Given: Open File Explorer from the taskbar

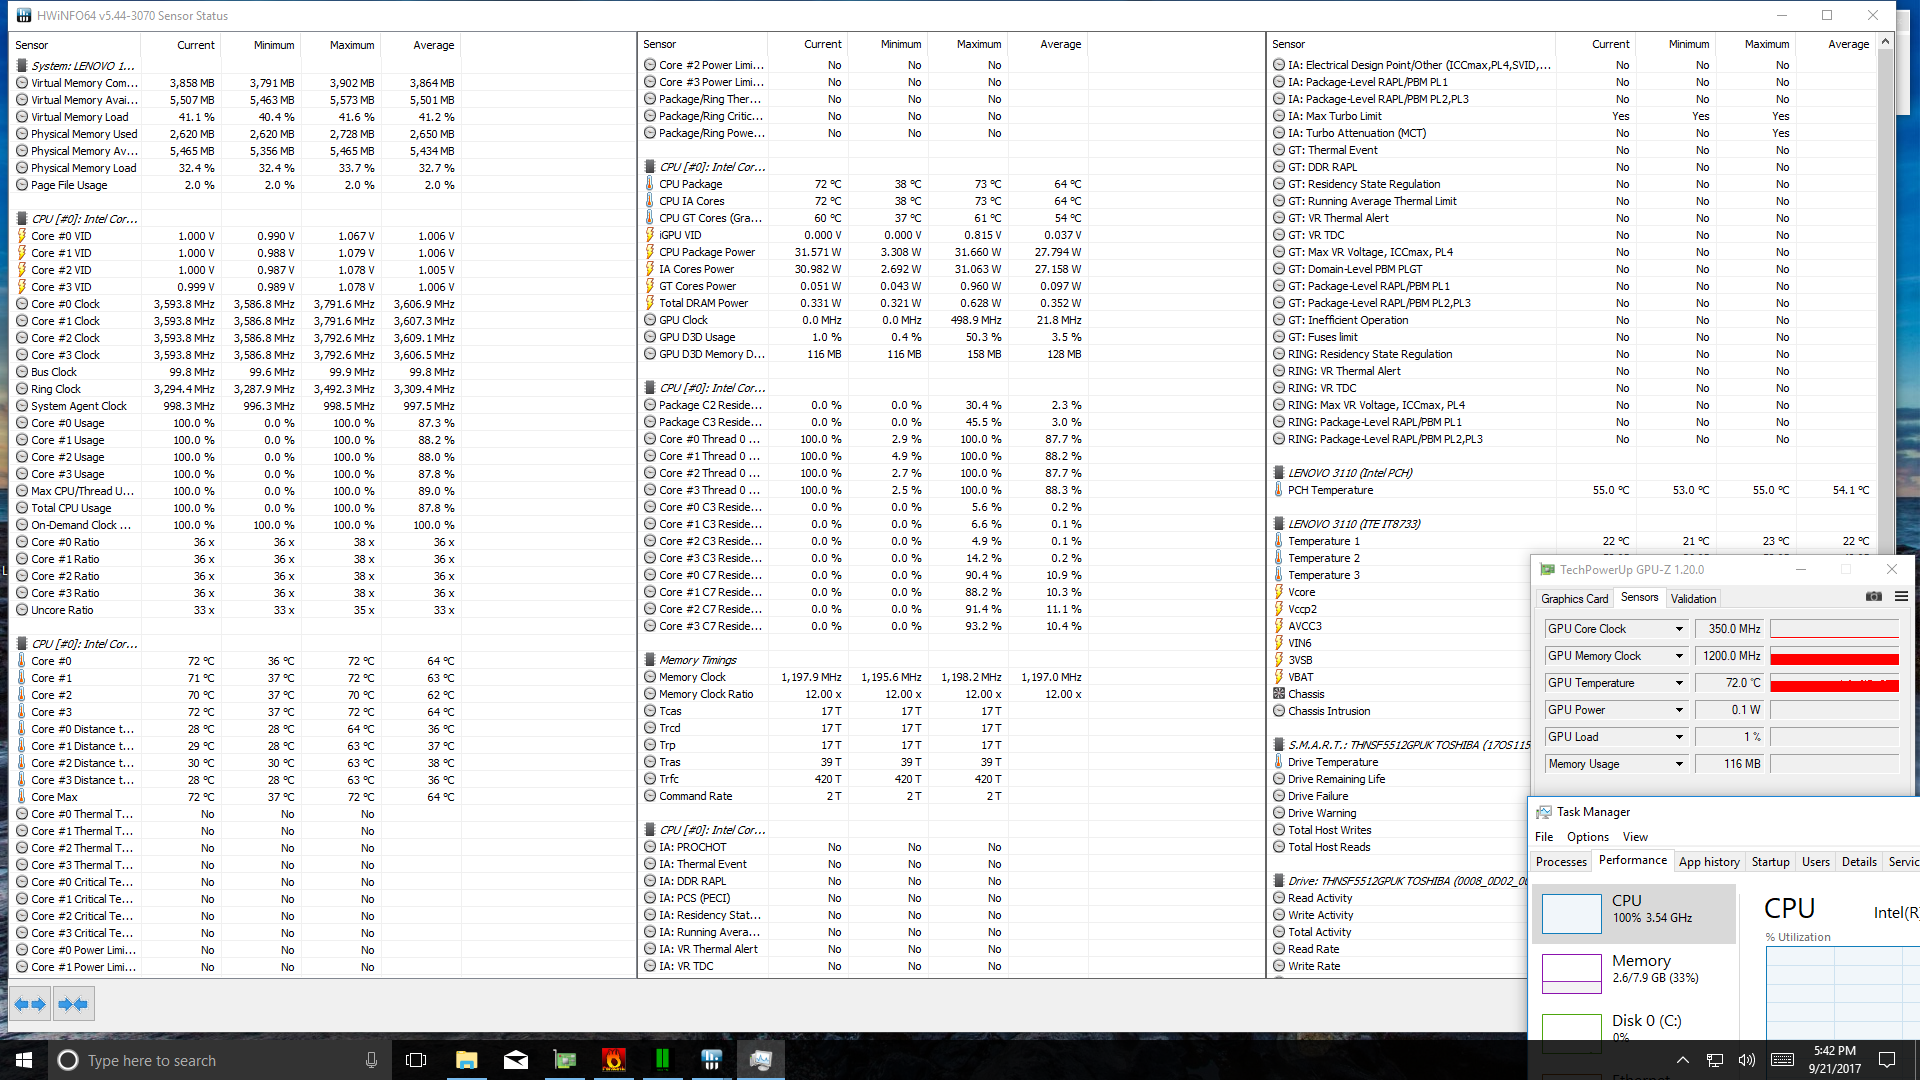Looking at the screenshot, I should (x=467, y=1060).
